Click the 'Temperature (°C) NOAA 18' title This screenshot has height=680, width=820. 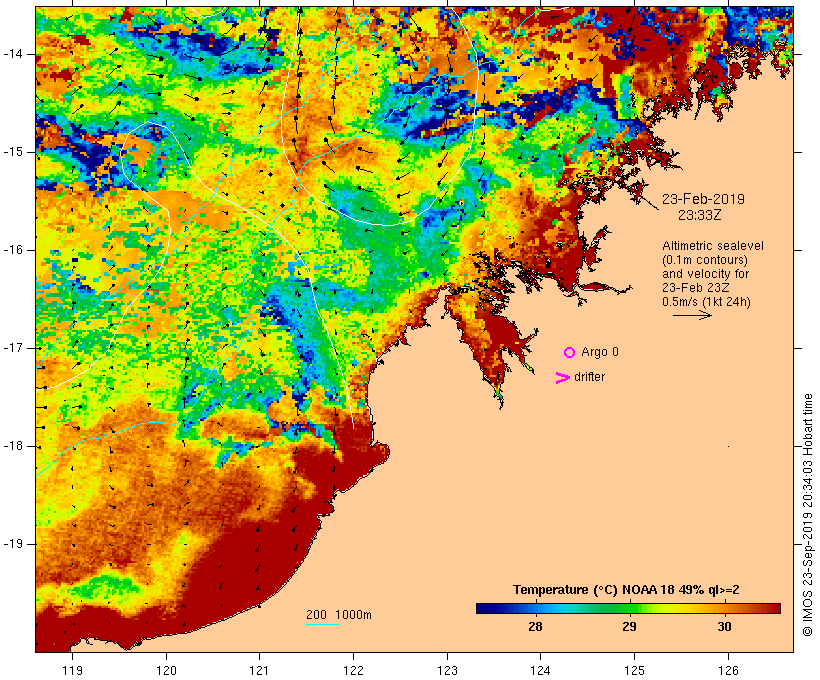point(594,590)
